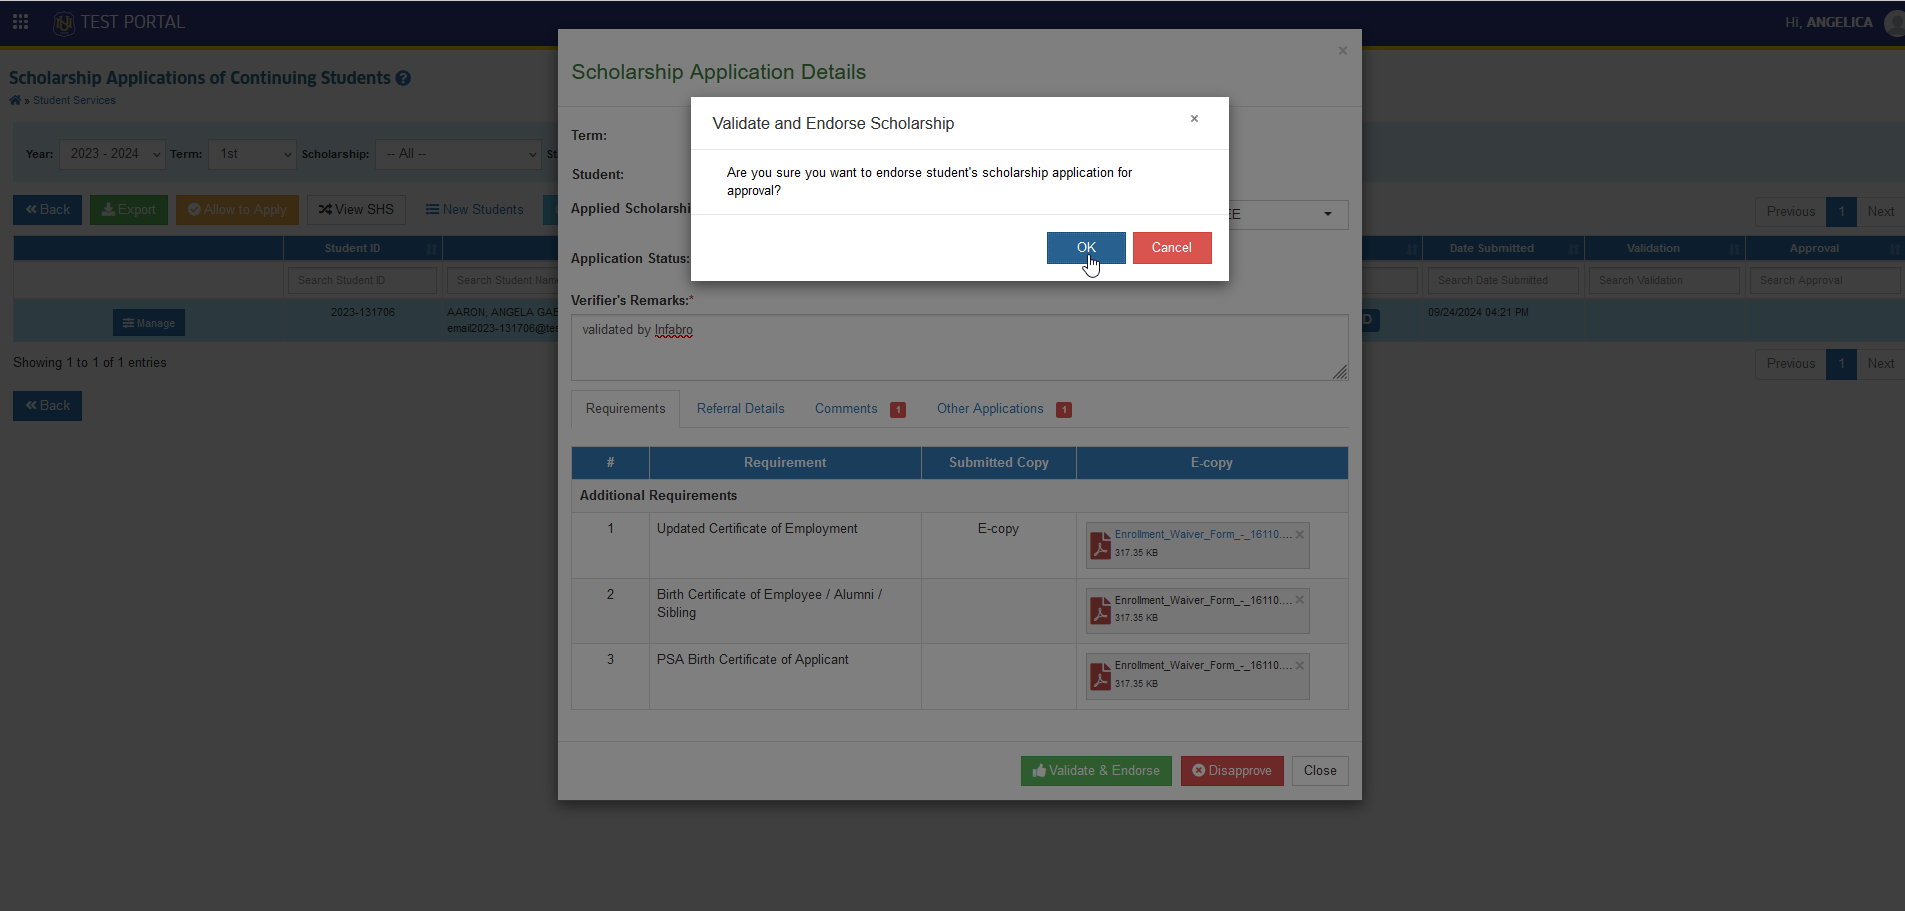Click the red Disapprove button

(x=1232, y=771)
